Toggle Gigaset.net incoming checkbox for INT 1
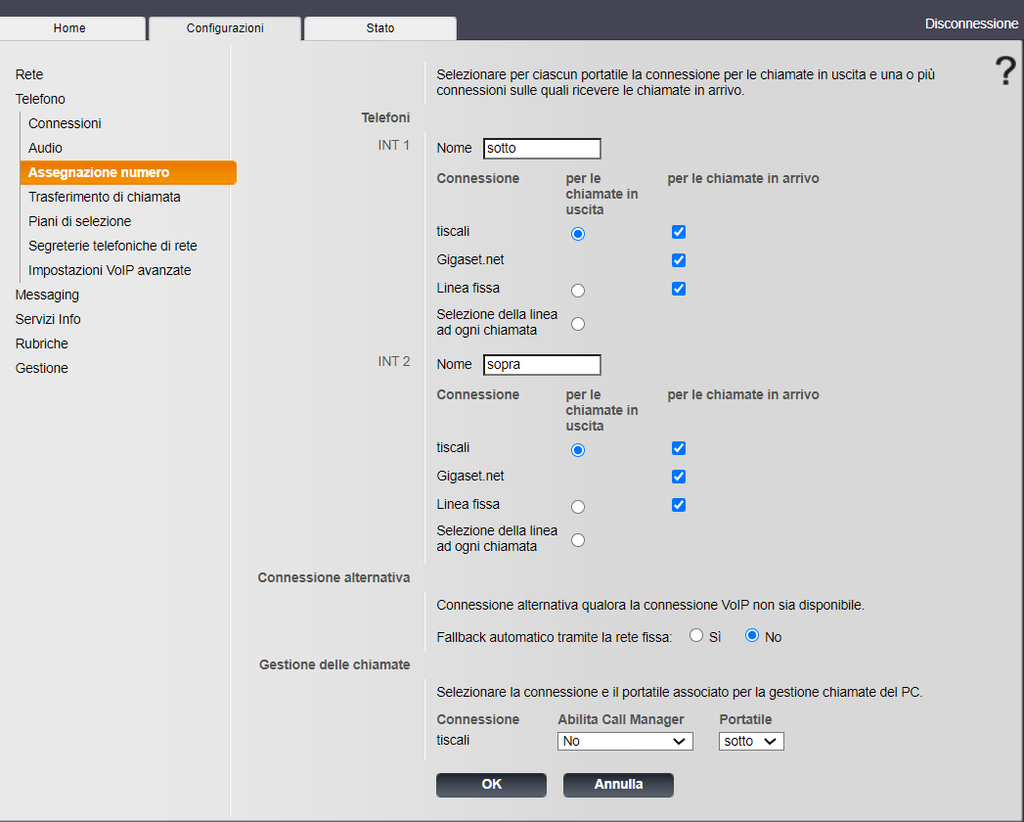 coord(679,261)
